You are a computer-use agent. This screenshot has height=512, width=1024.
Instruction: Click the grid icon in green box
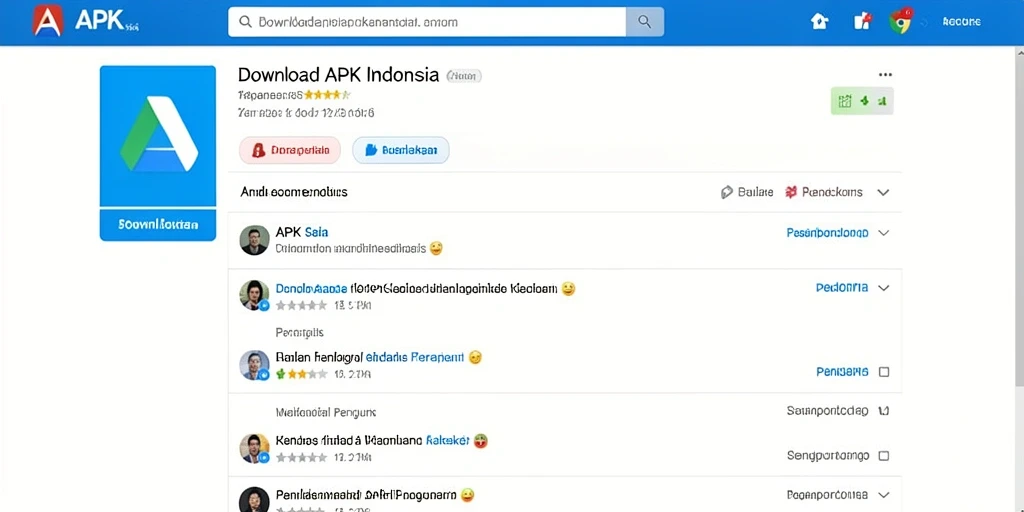845,101
